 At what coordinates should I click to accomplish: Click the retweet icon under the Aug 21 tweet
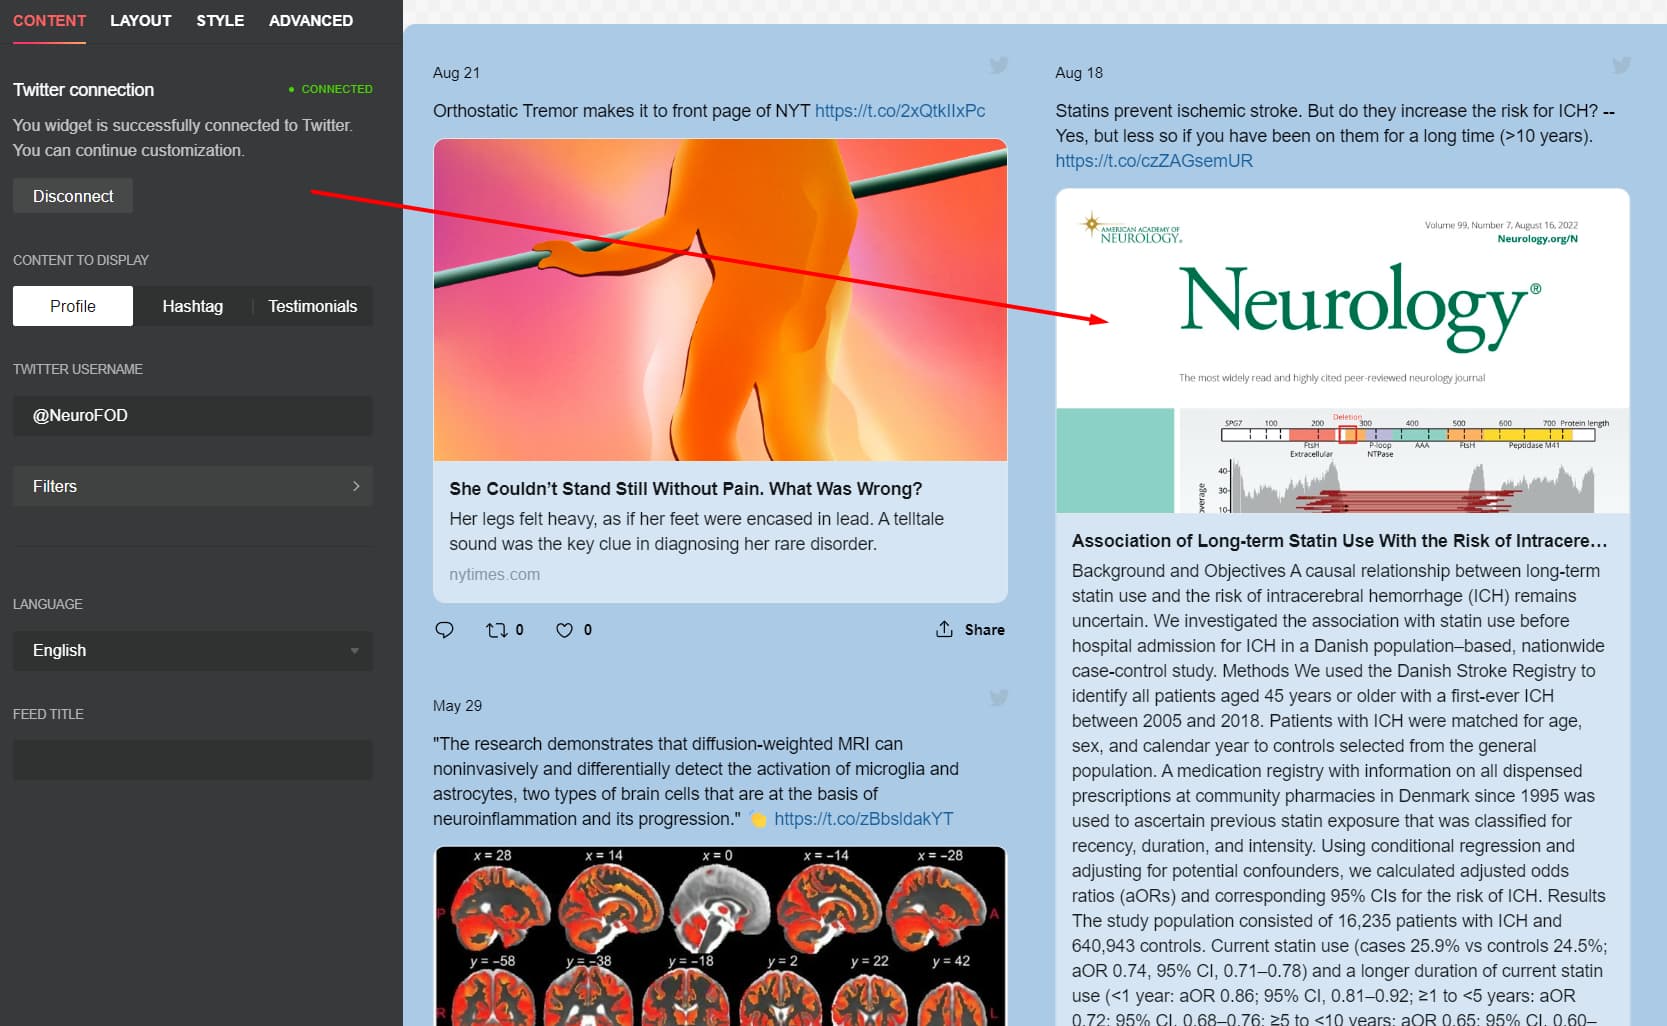[x=496, y=630]
